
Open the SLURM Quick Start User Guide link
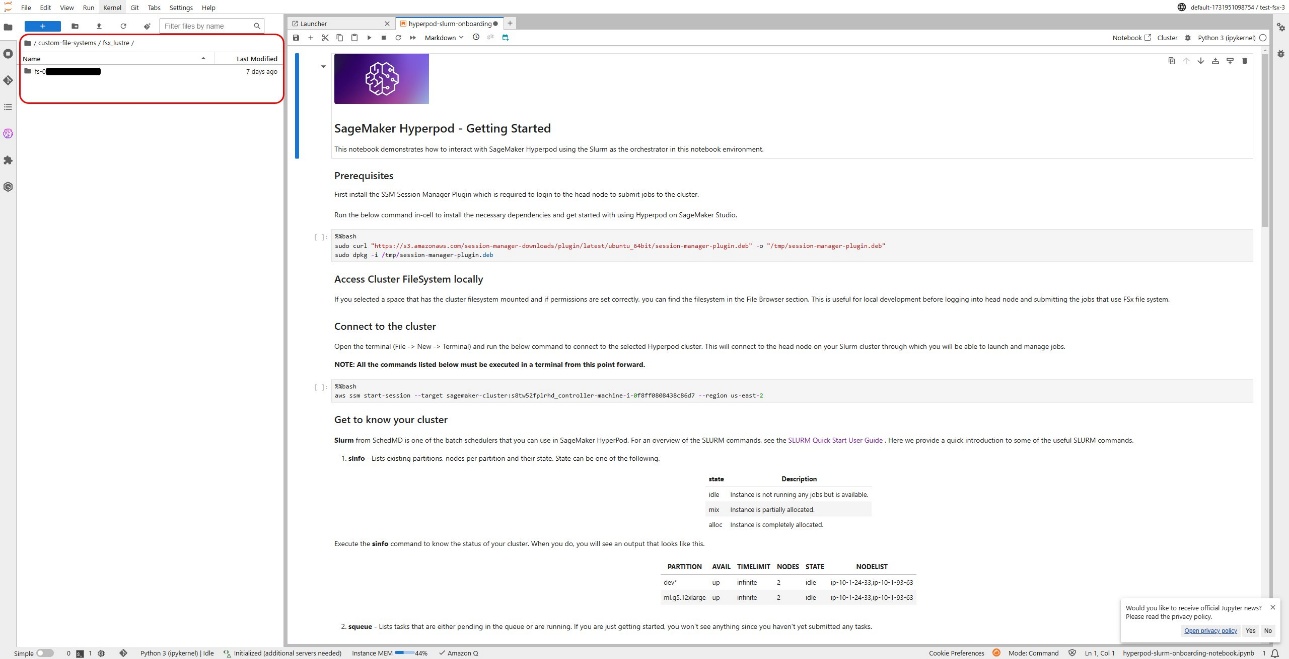coord(836,440)
